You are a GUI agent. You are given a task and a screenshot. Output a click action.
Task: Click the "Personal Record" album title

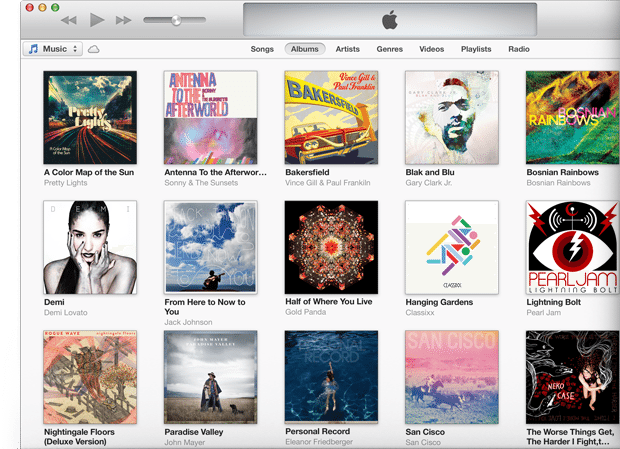coord(318,431)
